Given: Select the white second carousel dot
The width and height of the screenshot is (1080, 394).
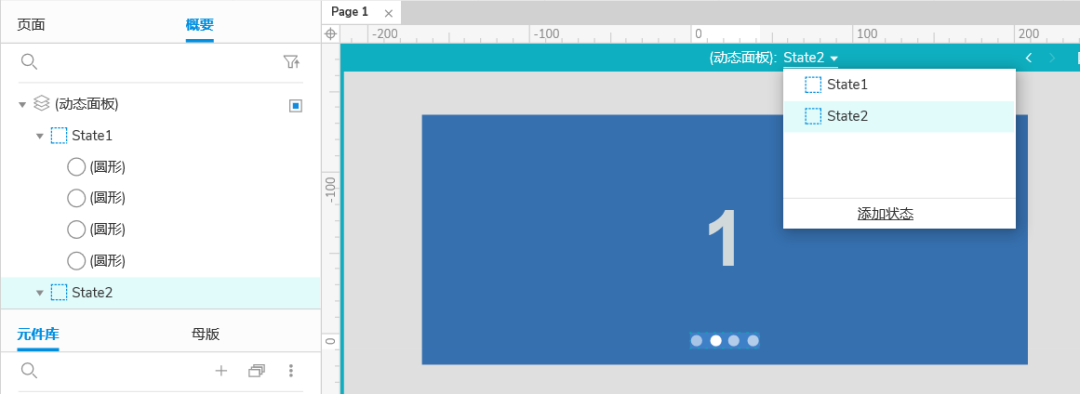Looking at the screenshot, I should pos(716,340).
